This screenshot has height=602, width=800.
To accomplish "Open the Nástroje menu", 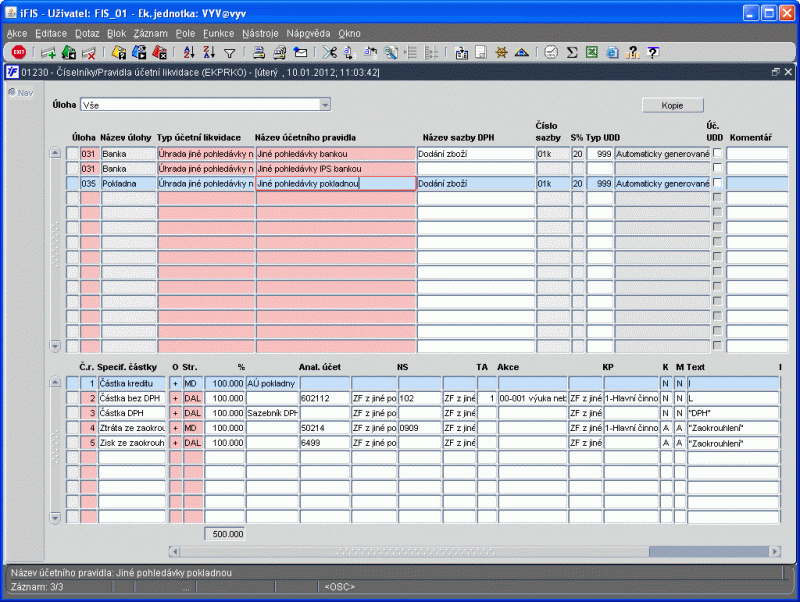I will [260, 33].
